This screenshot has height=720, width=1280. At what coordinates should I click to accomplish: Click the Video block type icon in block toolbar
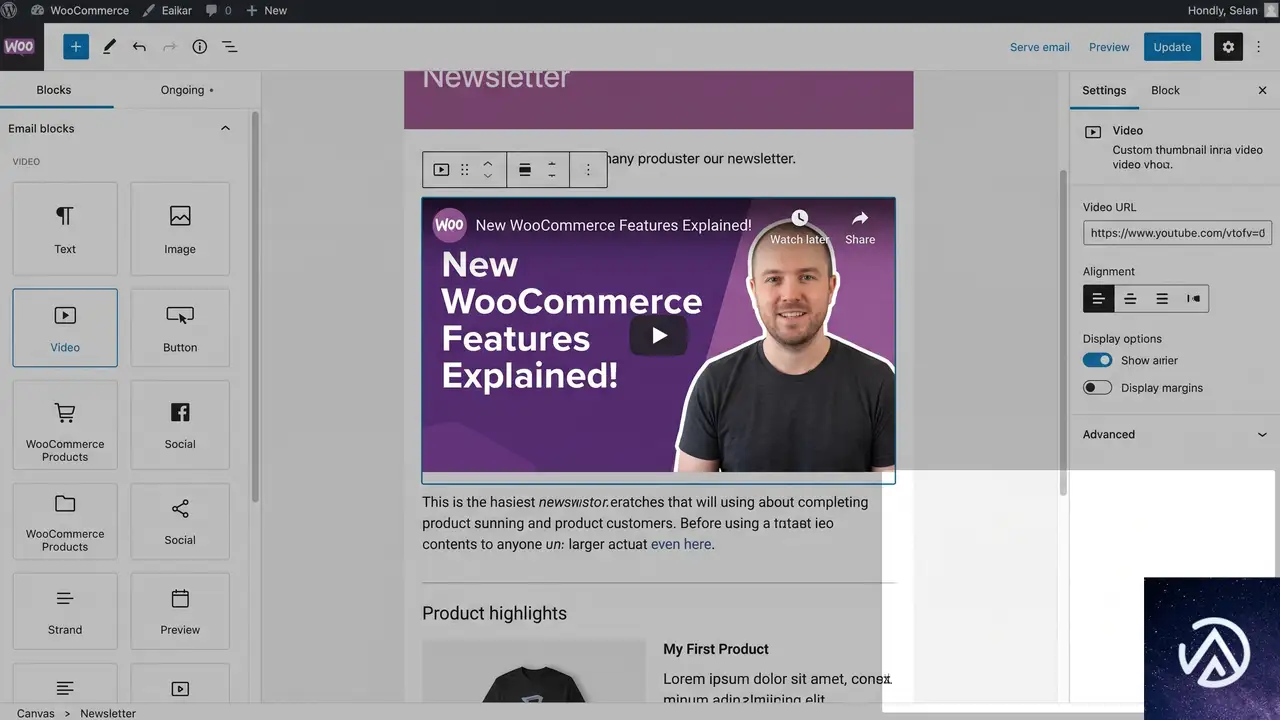coord(441,170)
